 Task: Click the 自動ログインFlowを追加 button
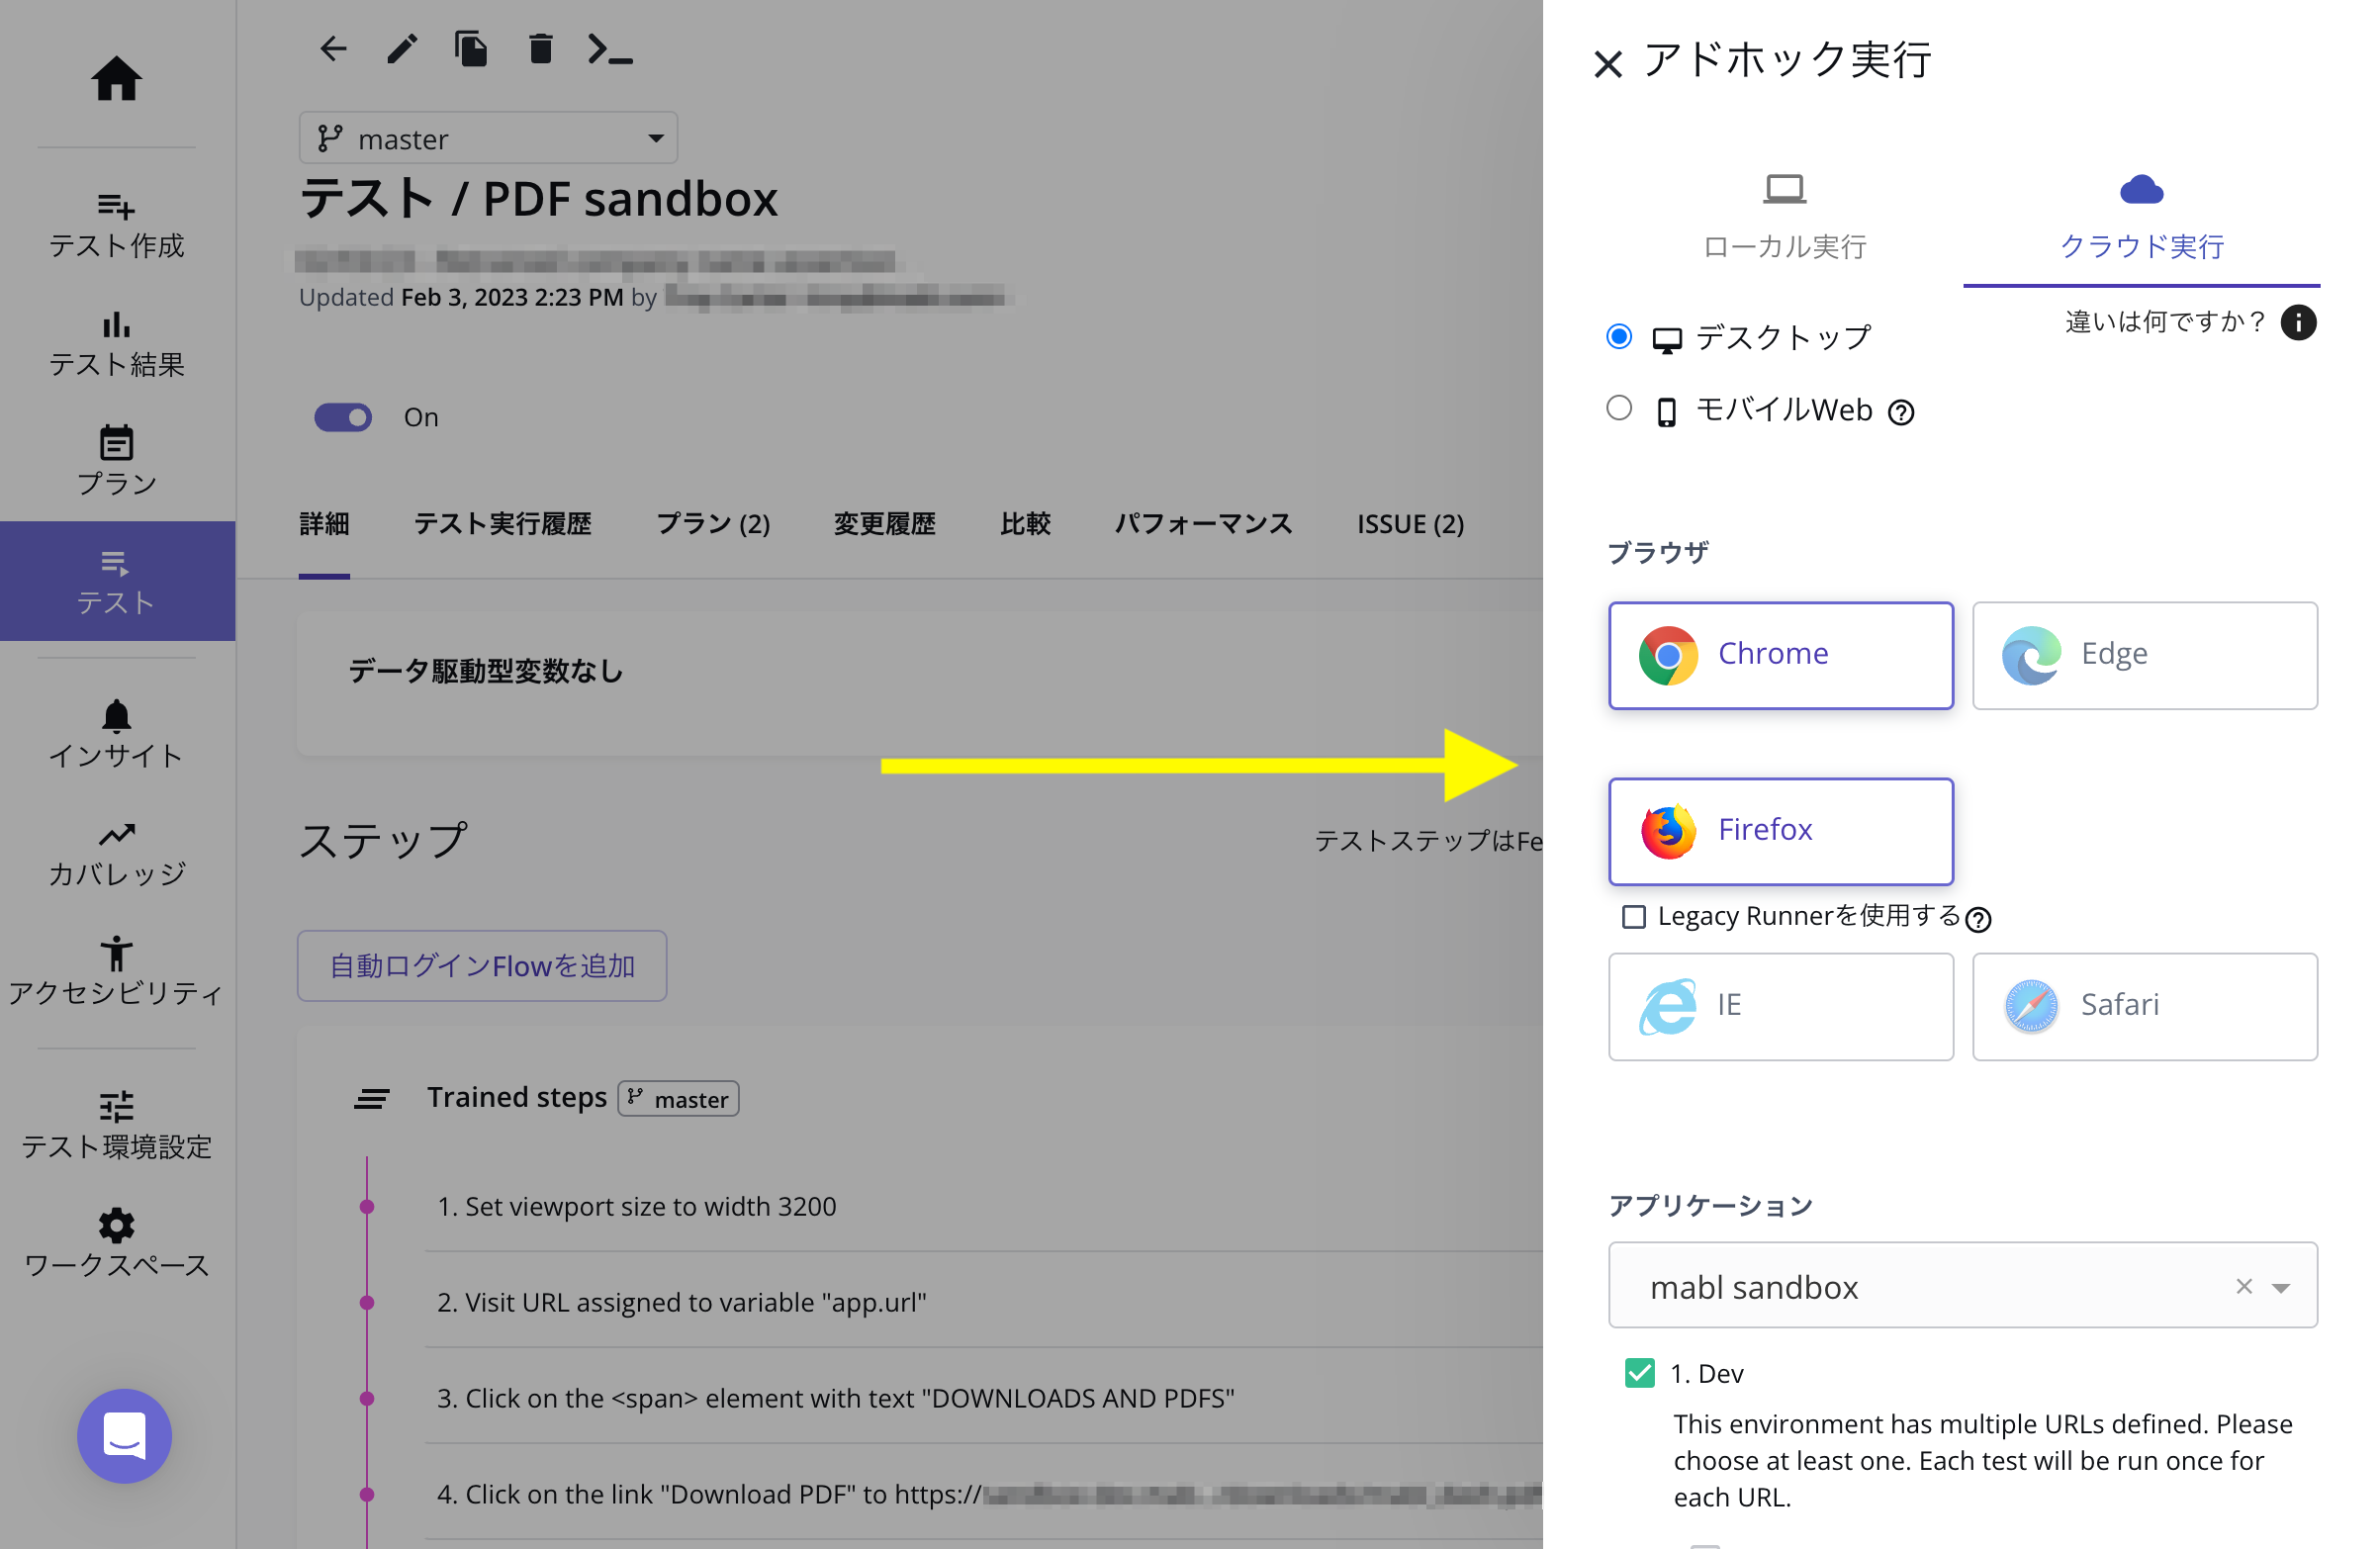tap(482, 965)
